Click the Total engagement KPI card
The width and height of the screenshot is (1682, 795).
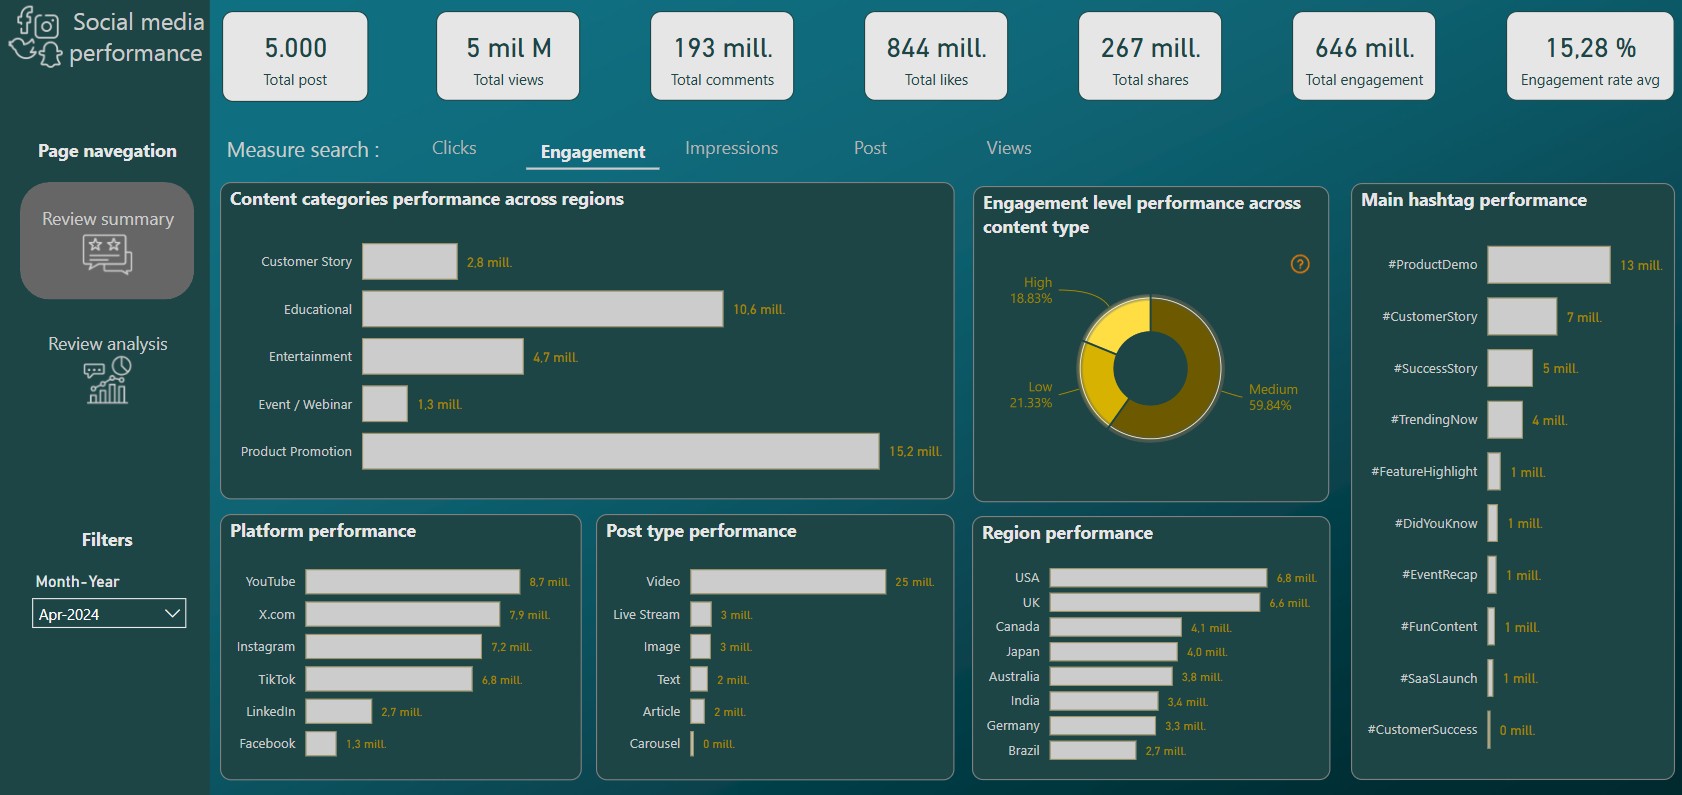click(x=1363, y=57)
